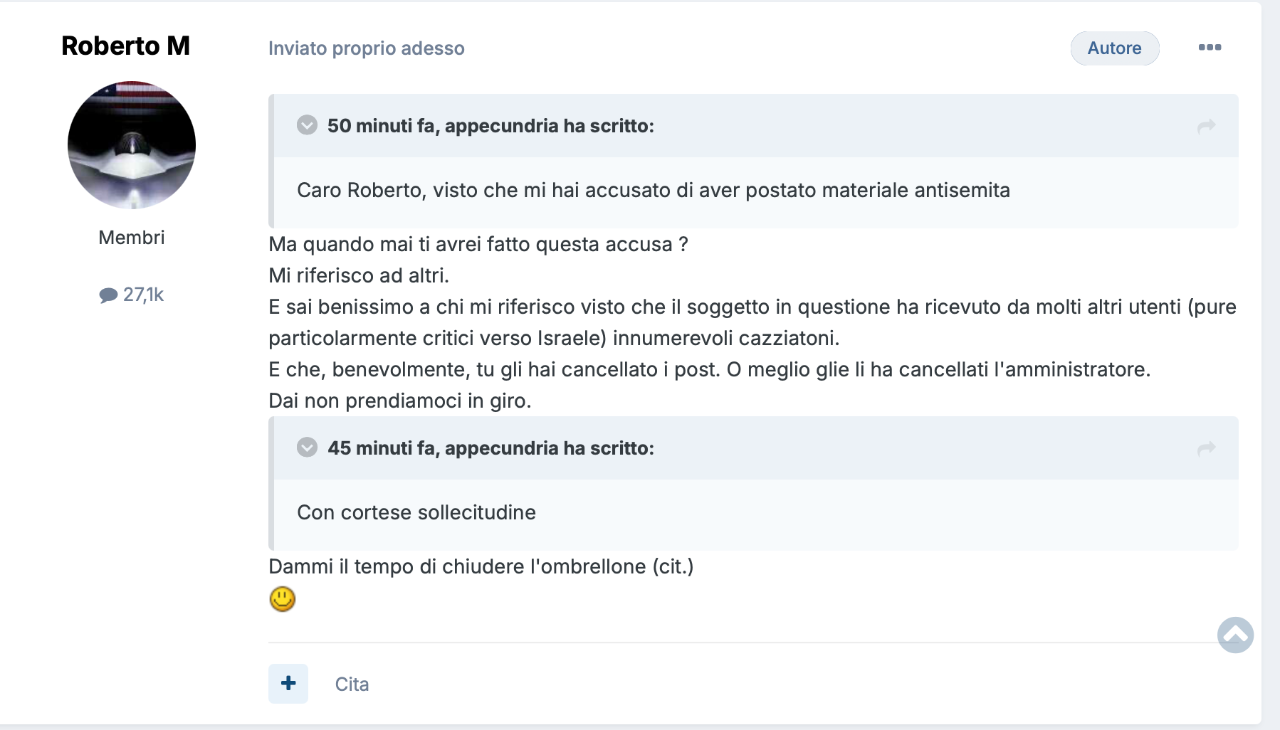This screenshot has width=1280, height=730.
Task: Click the Autore badge
Action: click(x=1115, y=48)
